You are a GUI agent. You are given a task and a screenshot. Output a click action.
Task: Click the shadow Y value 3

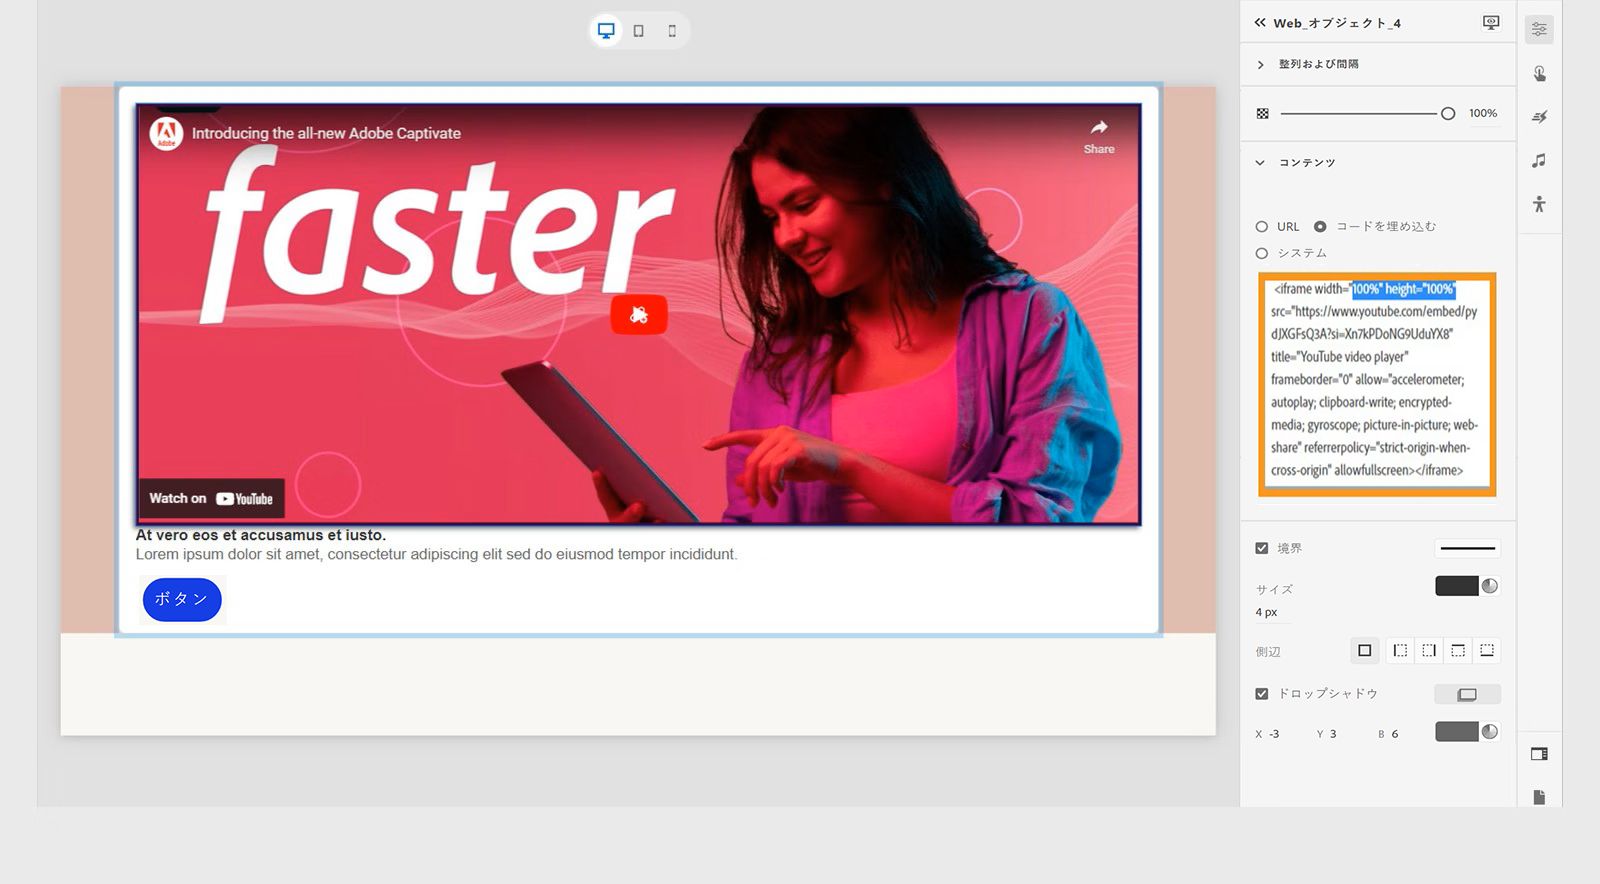click(1333, 734)
